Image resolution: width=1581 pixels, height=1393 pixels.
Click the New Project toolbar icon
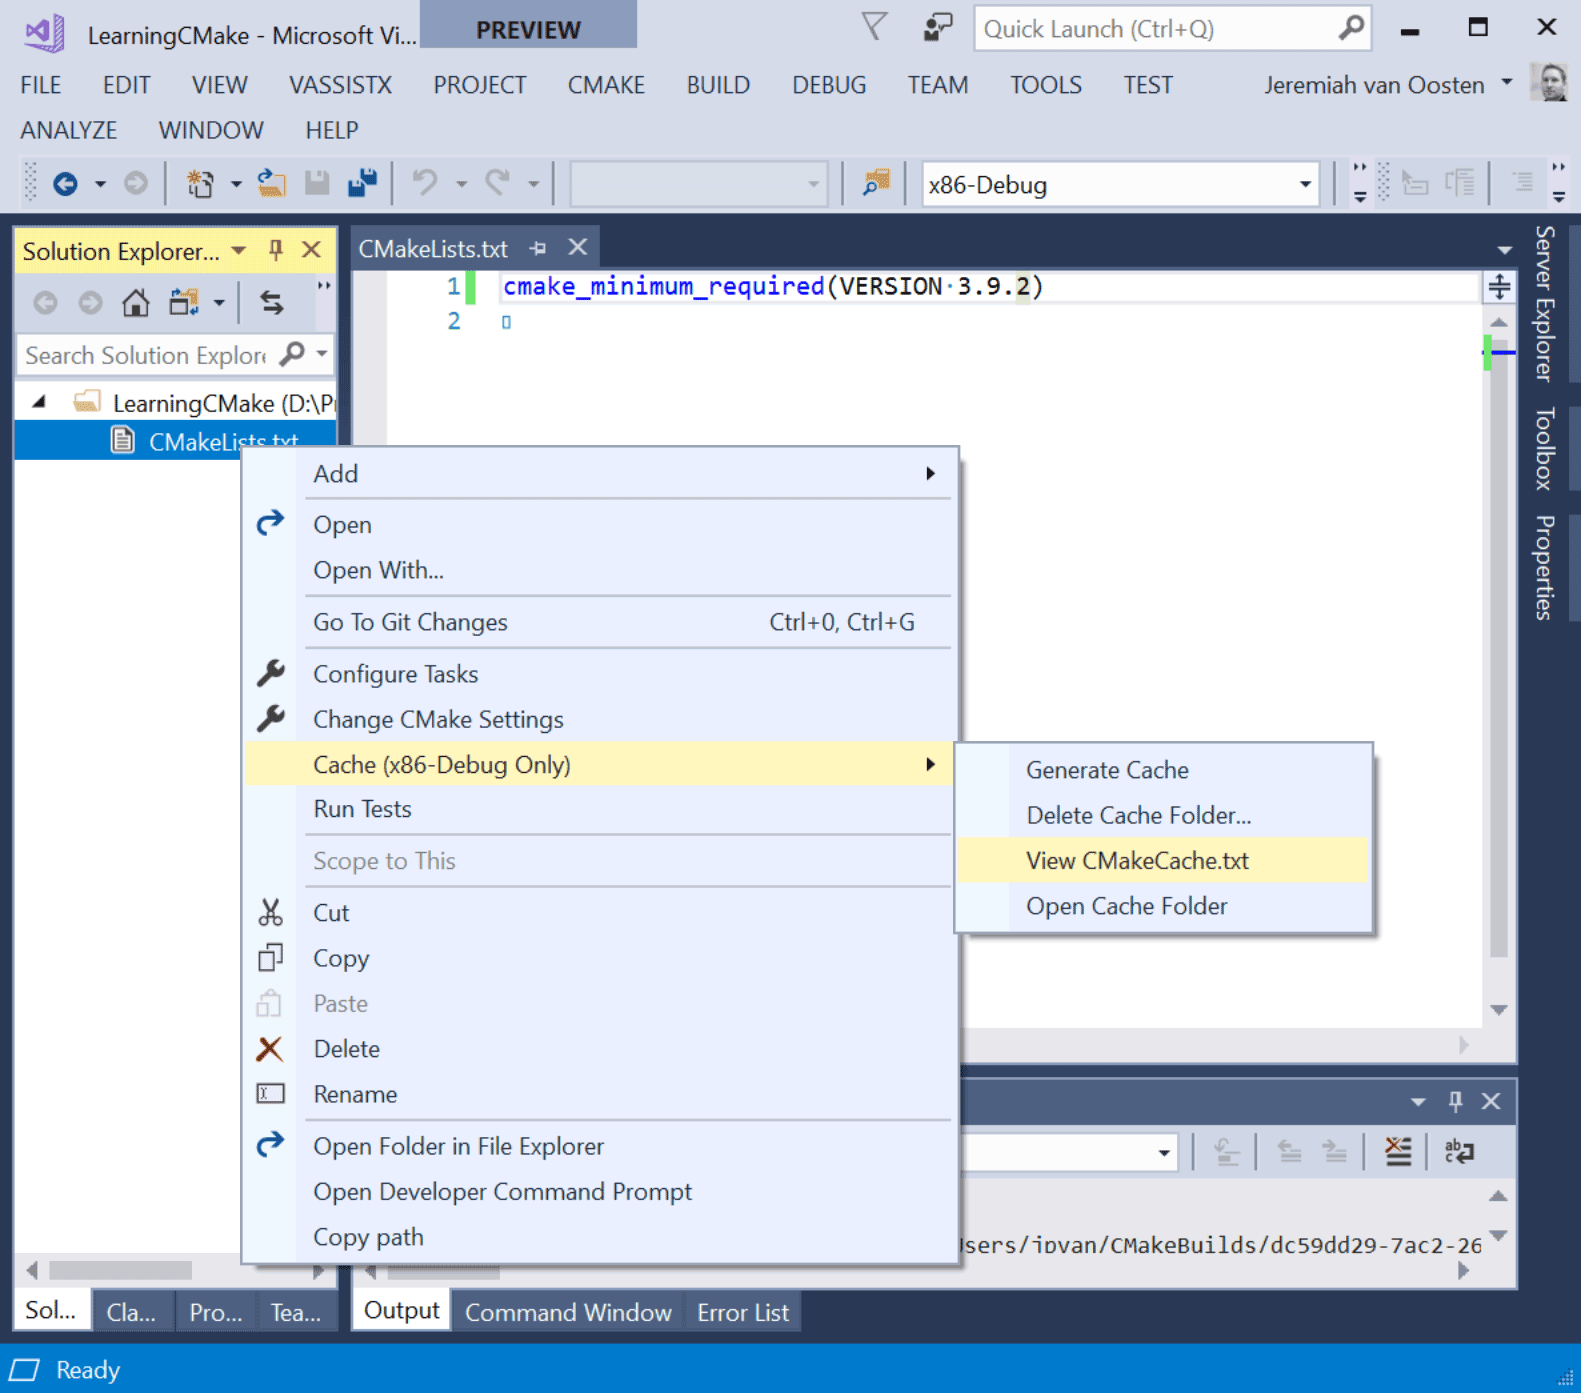point(201,184)
